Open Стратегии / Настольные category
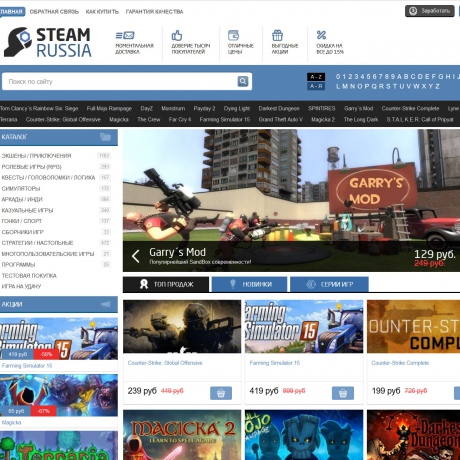 tap(37, 243)
